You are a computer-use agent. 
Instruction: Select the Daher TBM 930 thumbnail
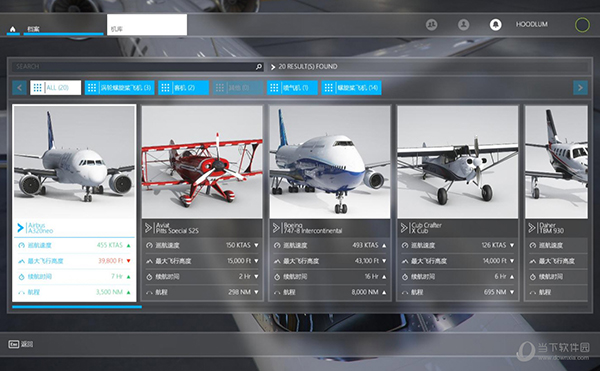click(556, 162)
